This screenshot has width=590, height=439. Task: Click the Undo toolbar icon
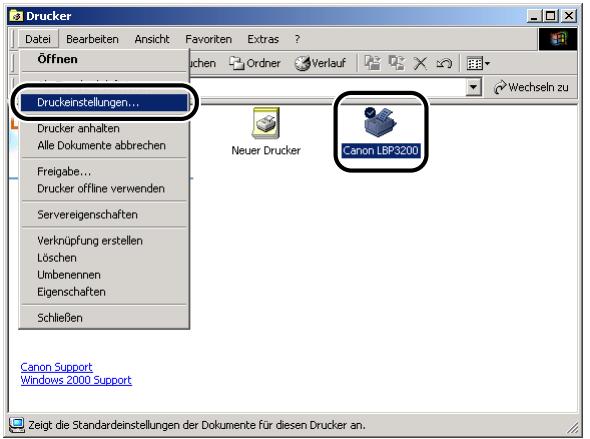coord(444,63)
